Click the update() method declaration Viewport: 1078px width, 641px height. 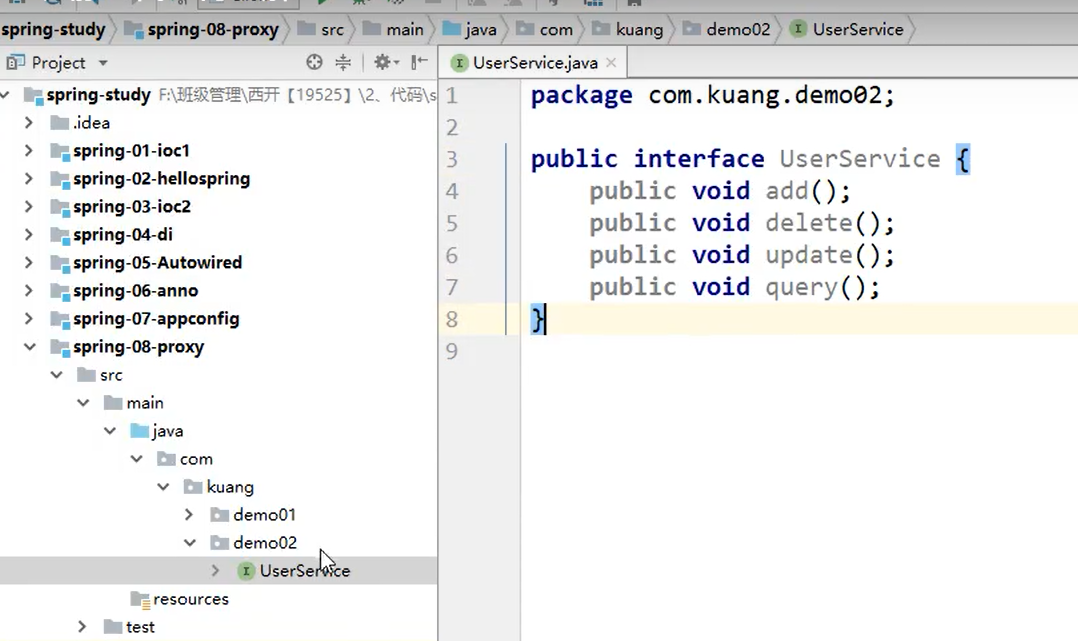click(x=741, y=255)
